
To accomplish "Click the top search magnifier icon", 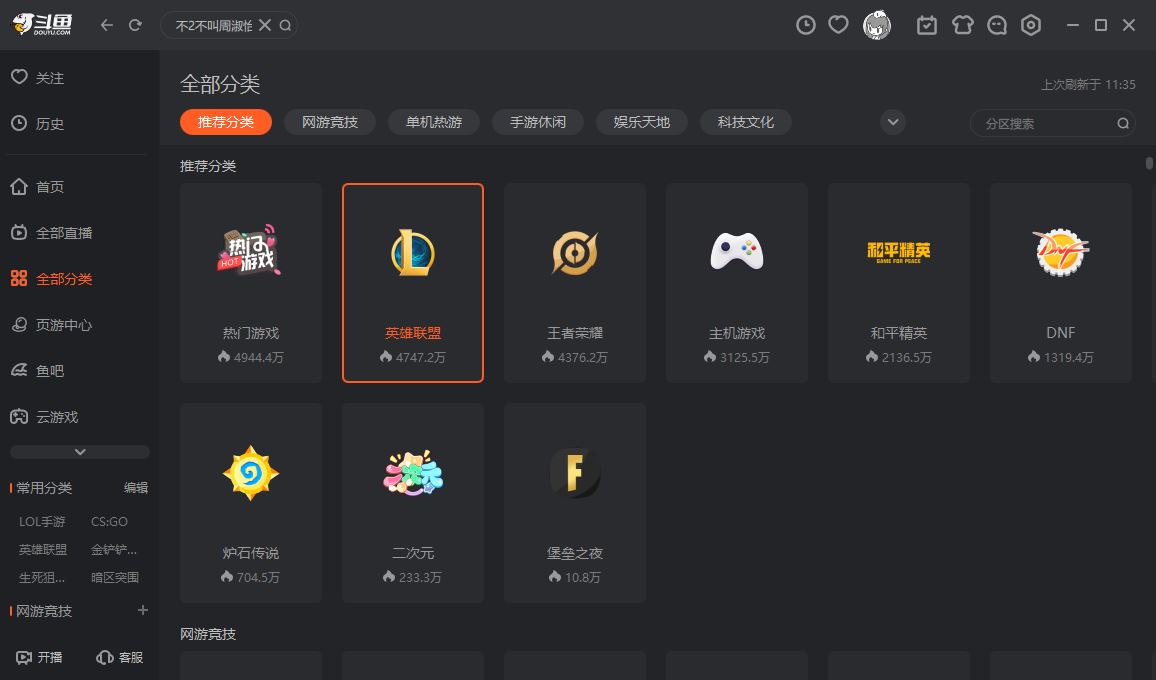I will point(285,25).
